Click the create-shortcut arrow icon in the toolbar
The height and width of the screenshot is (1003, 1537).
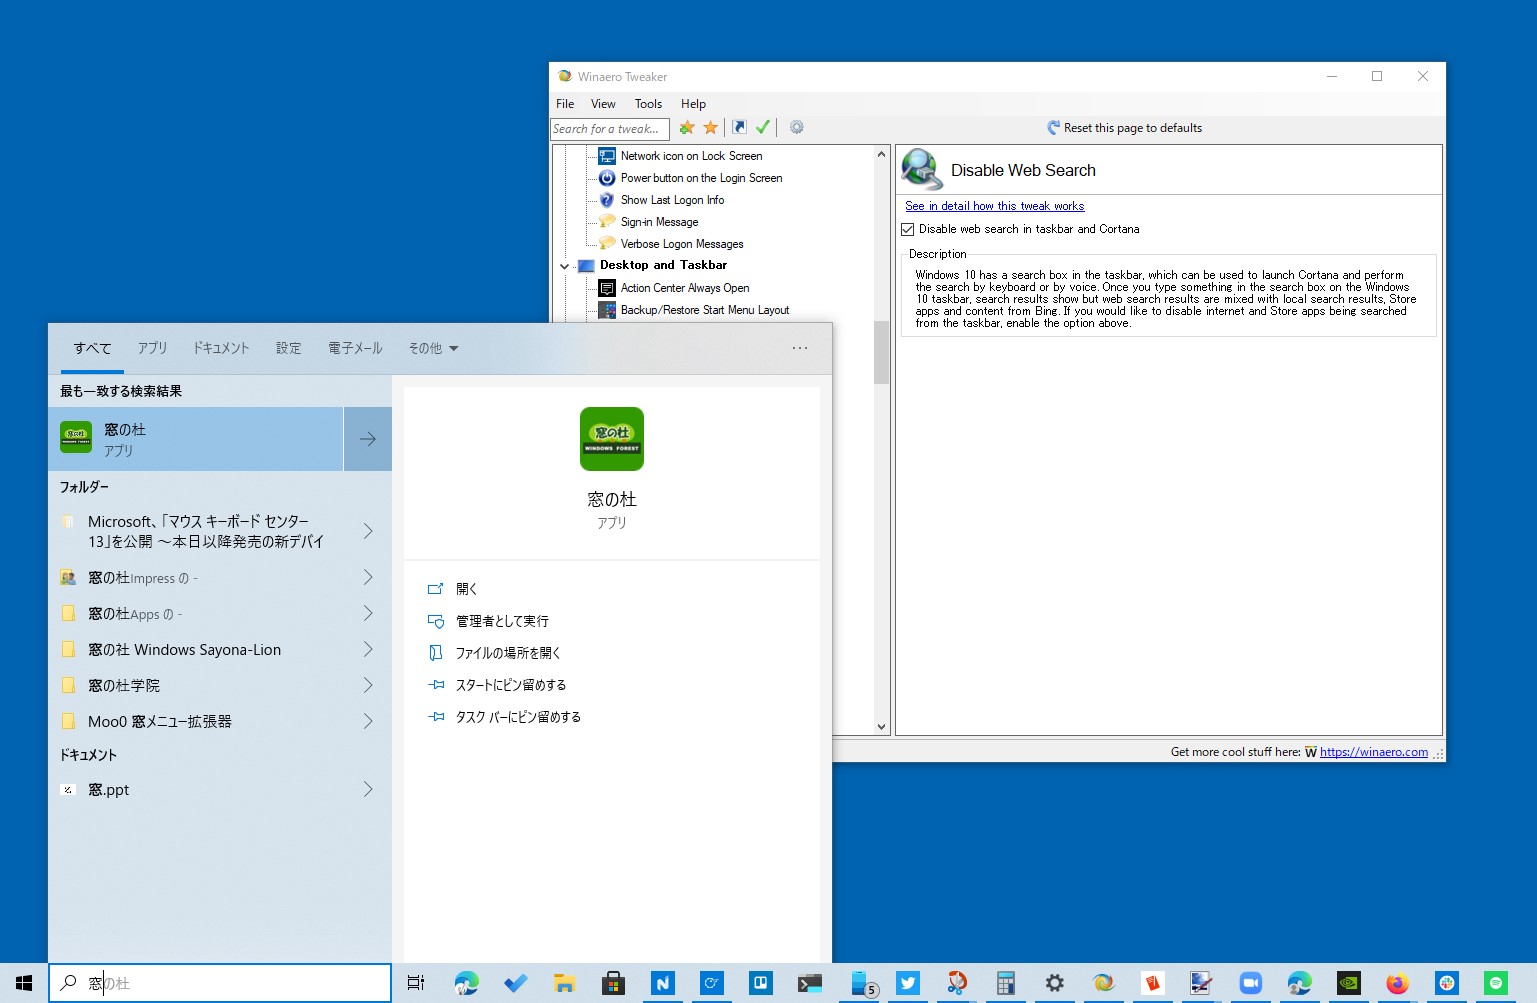point(738,127)
